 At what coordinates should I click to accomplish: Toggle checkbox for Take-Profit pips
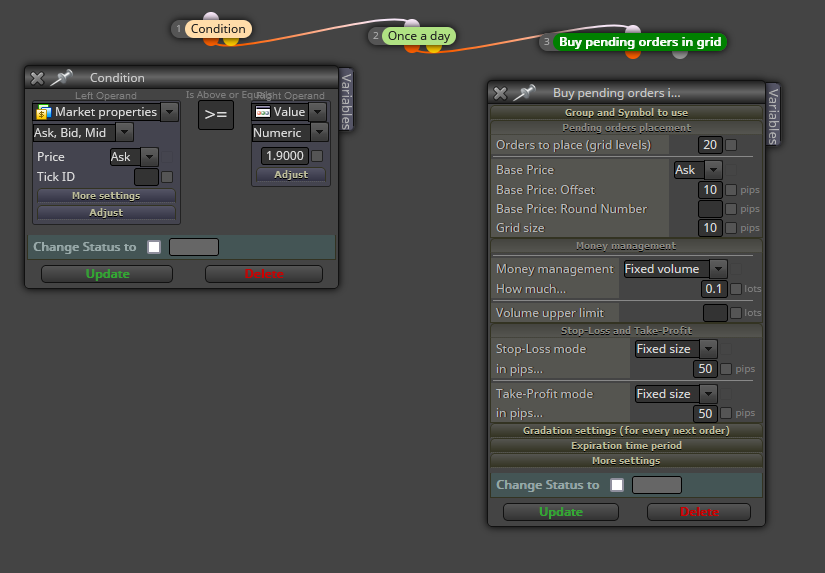726,413
